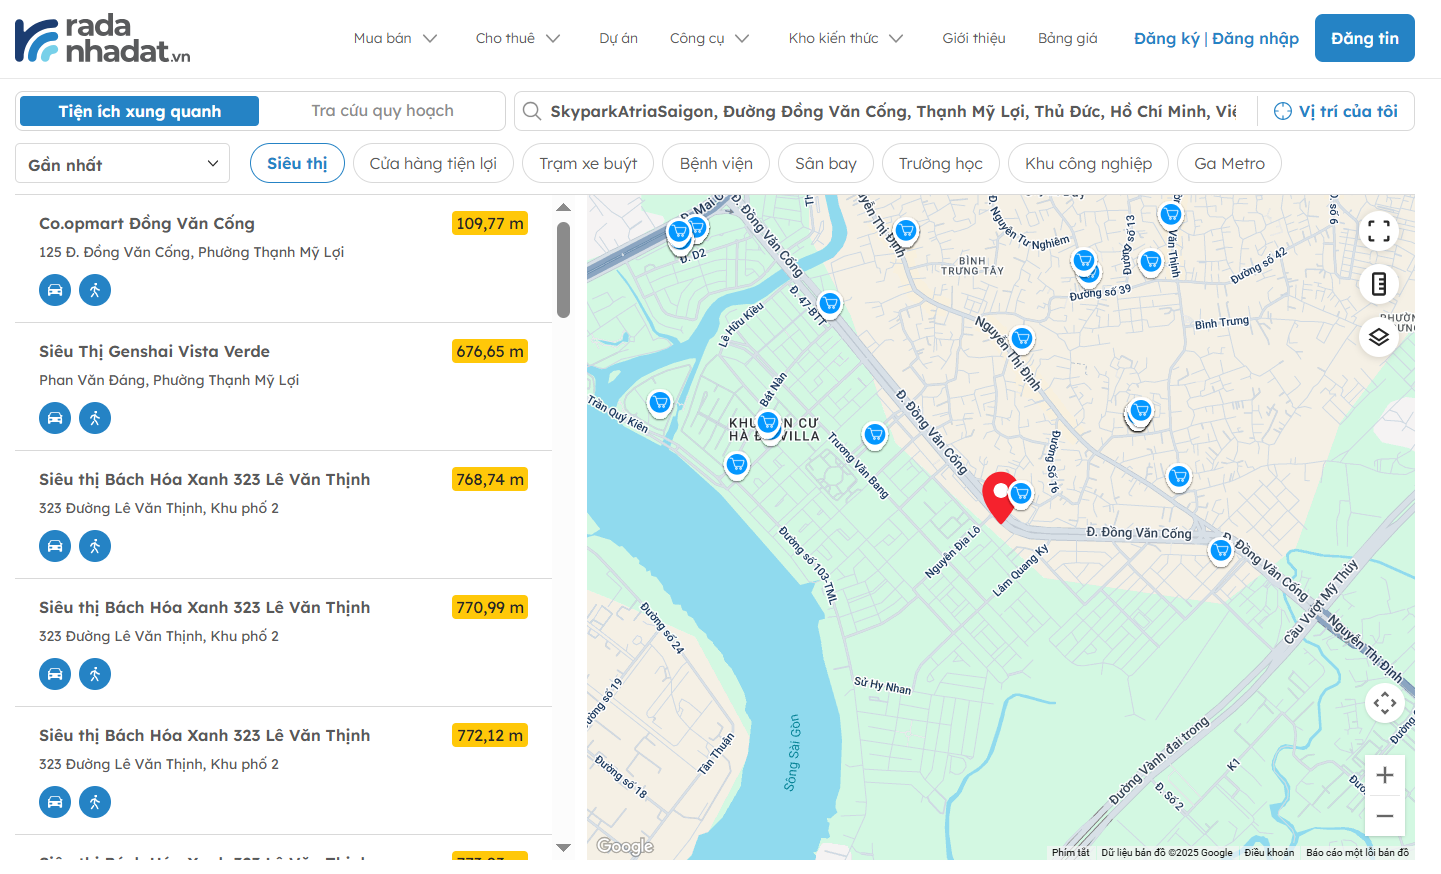Click the Vị trí của tôi button
The height and width of the screenshot is (874, 1441).
tap(1336, 111)
